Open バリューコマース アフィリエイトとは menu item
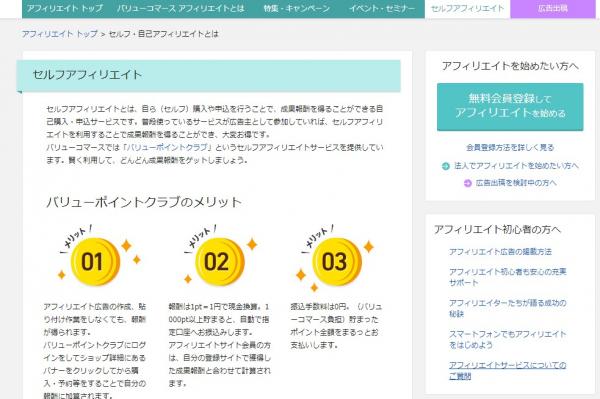Image resolution: width=600 pixels, height=399 pixels. (181, 8)
